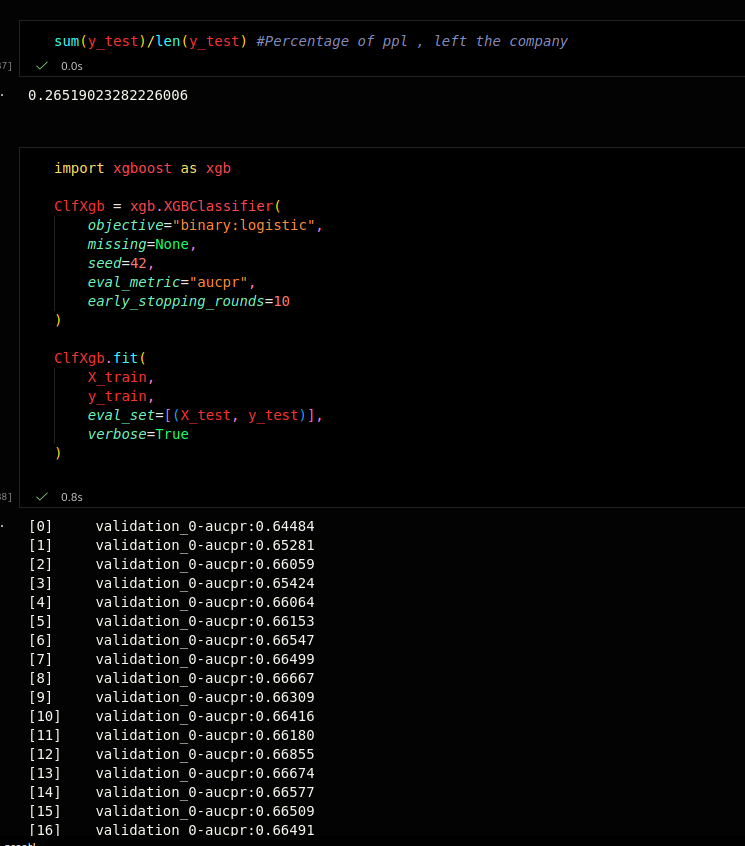Place cursor on eval_metric="aucpr" line
The width and height of the screenshot is (745, 846).
[x=171, y=282]
